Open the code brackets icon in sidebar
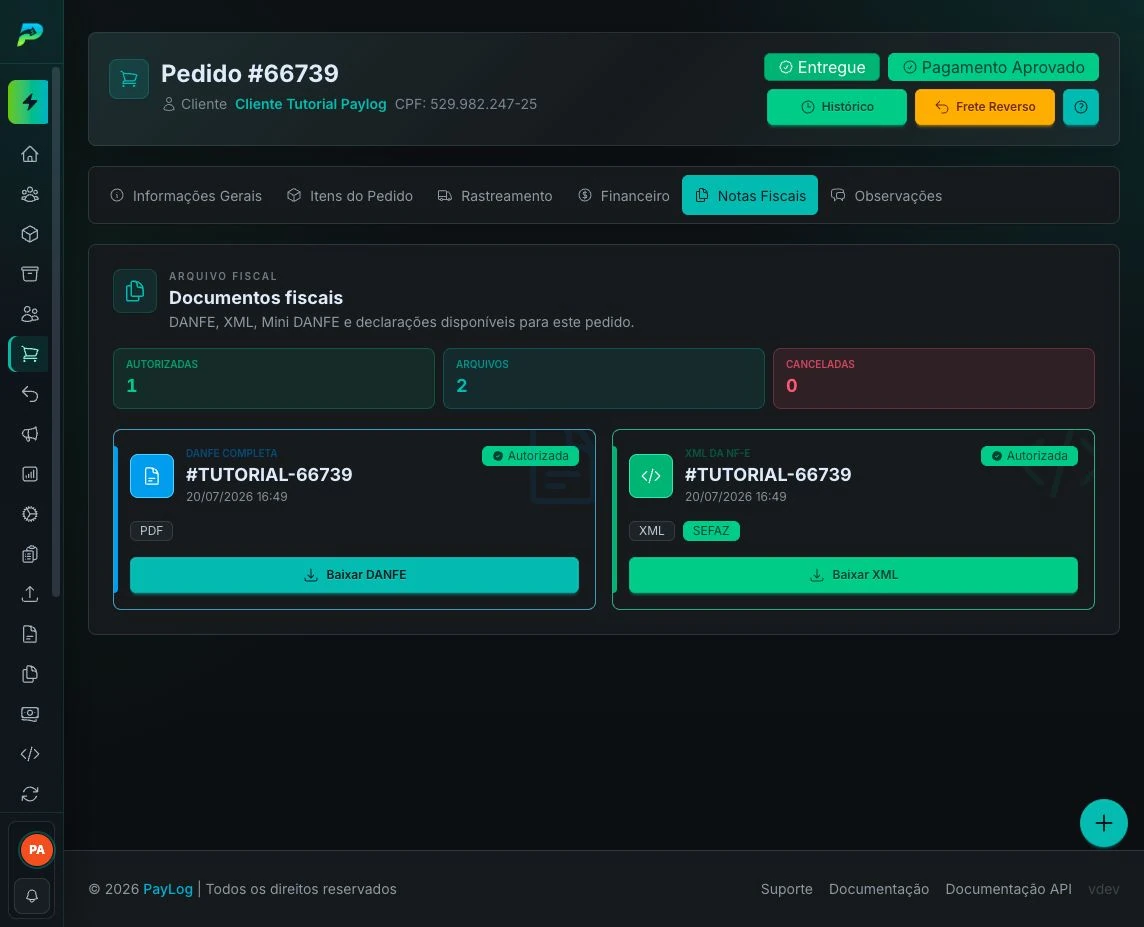The image size is (1144, 927). (30, 754)
